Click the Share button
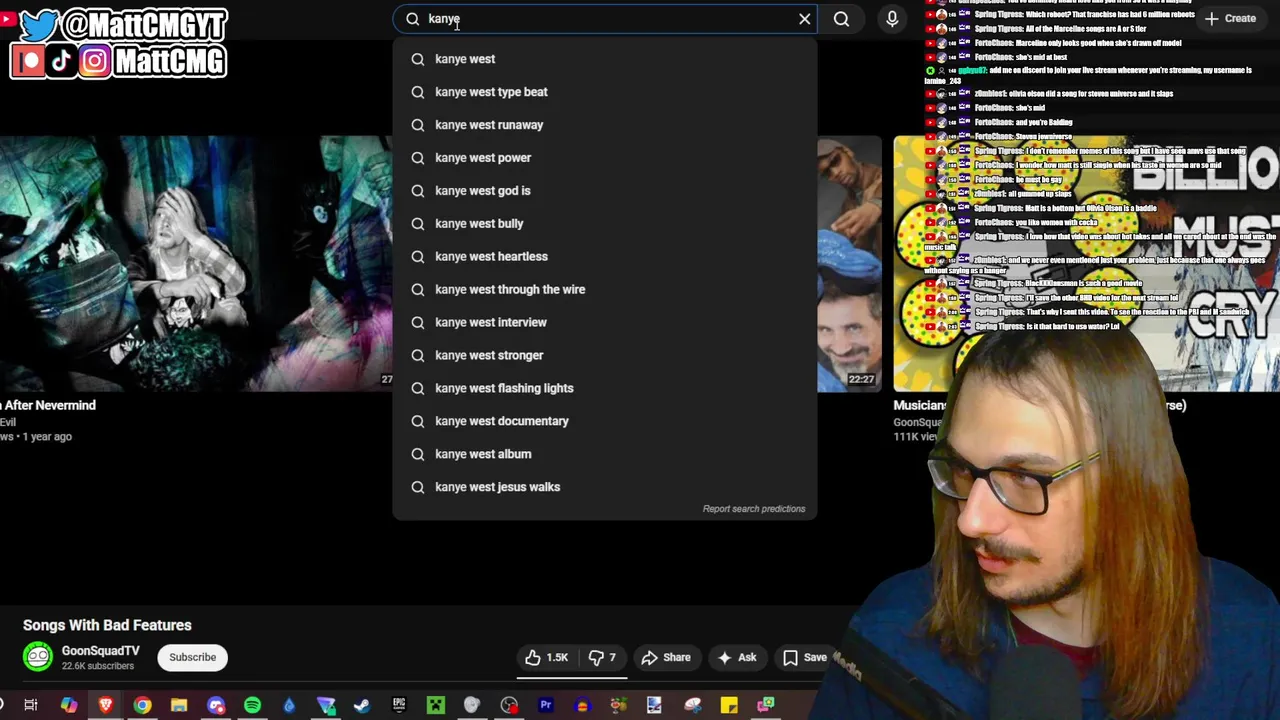Image resolution: width=1280 pixels, height=720 pixels. tap(666, 657)
